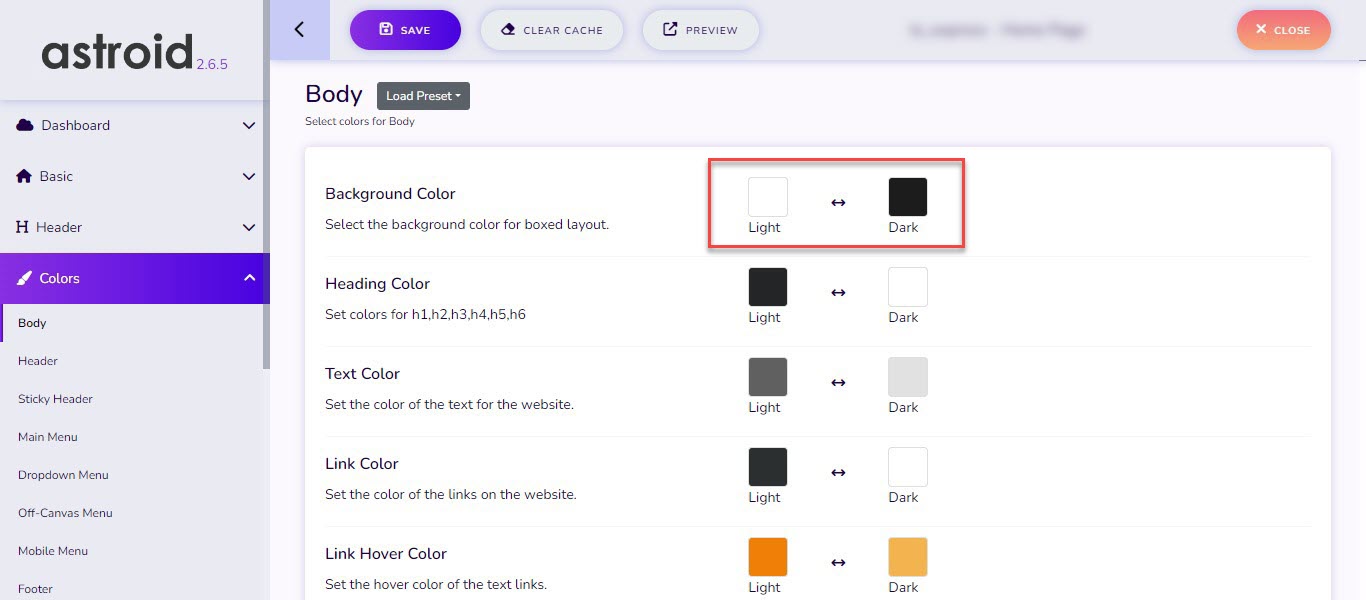Pick Background Color dark swatch
The width and height of the screenshot is (1366, 600).
click(908, 197)
